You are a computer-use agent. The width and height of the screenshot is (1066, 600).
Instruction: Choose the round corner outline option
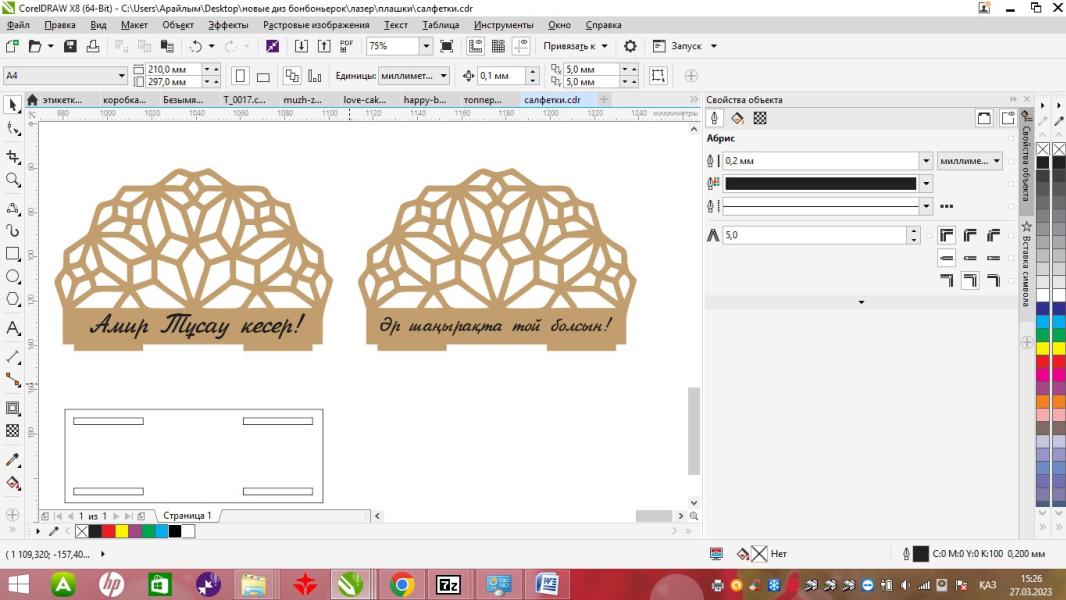tap(970, 235)
